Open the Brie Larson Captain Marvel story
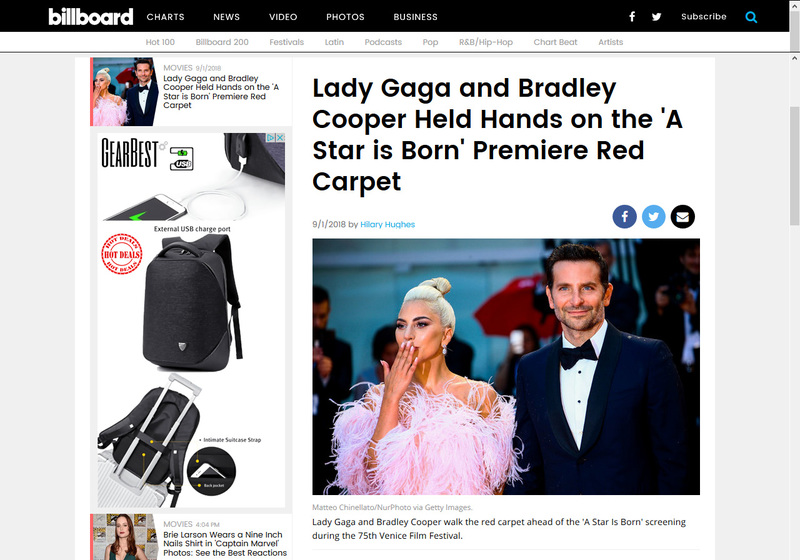Screen dimensions: 800x560 click(x=225, y=544)
